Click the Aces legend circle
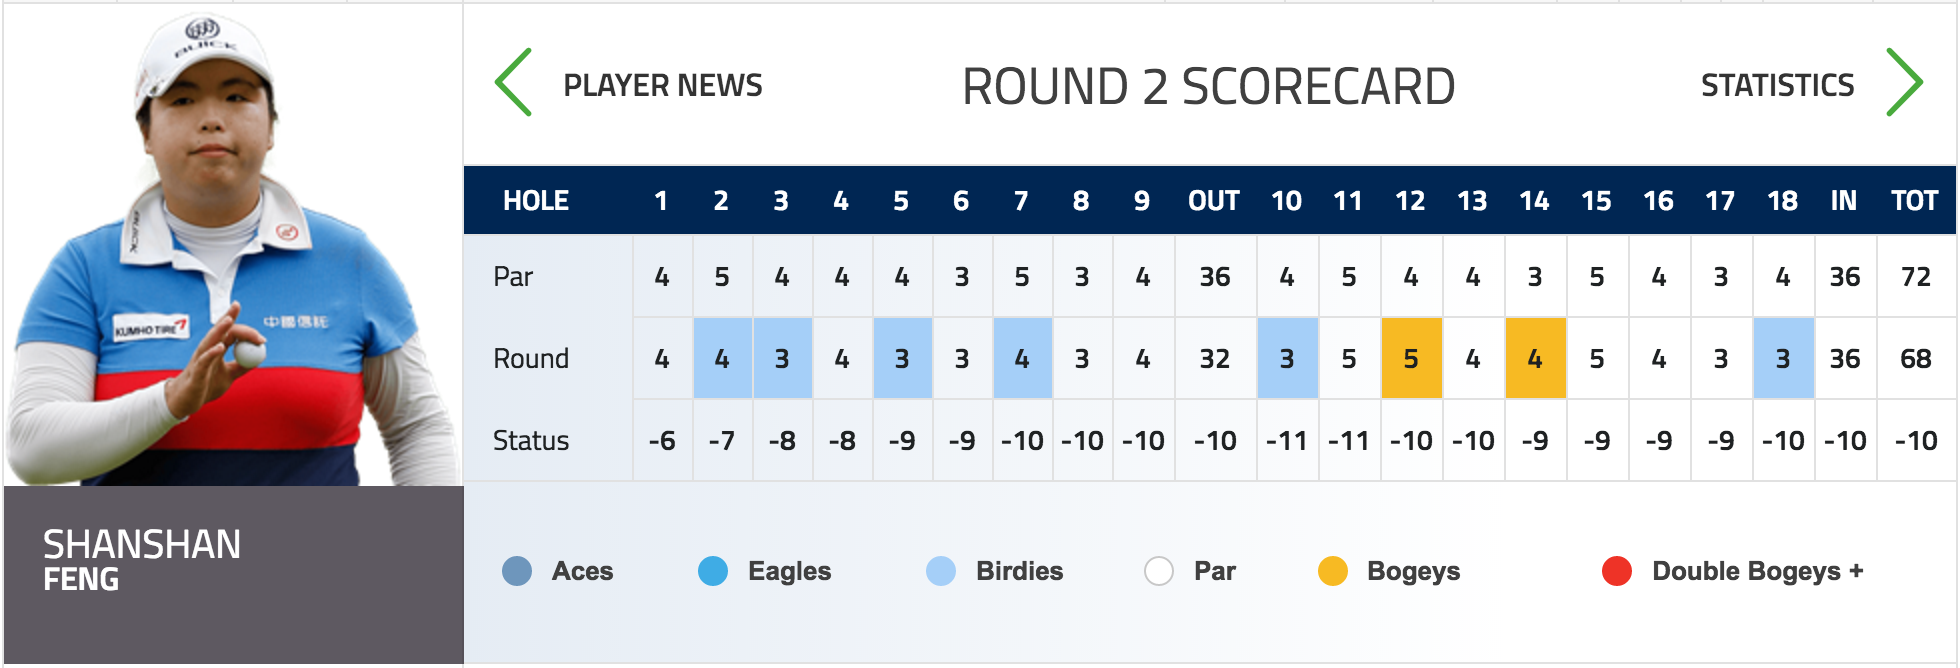Viewport: 1960px width, 668px height. 517,571
